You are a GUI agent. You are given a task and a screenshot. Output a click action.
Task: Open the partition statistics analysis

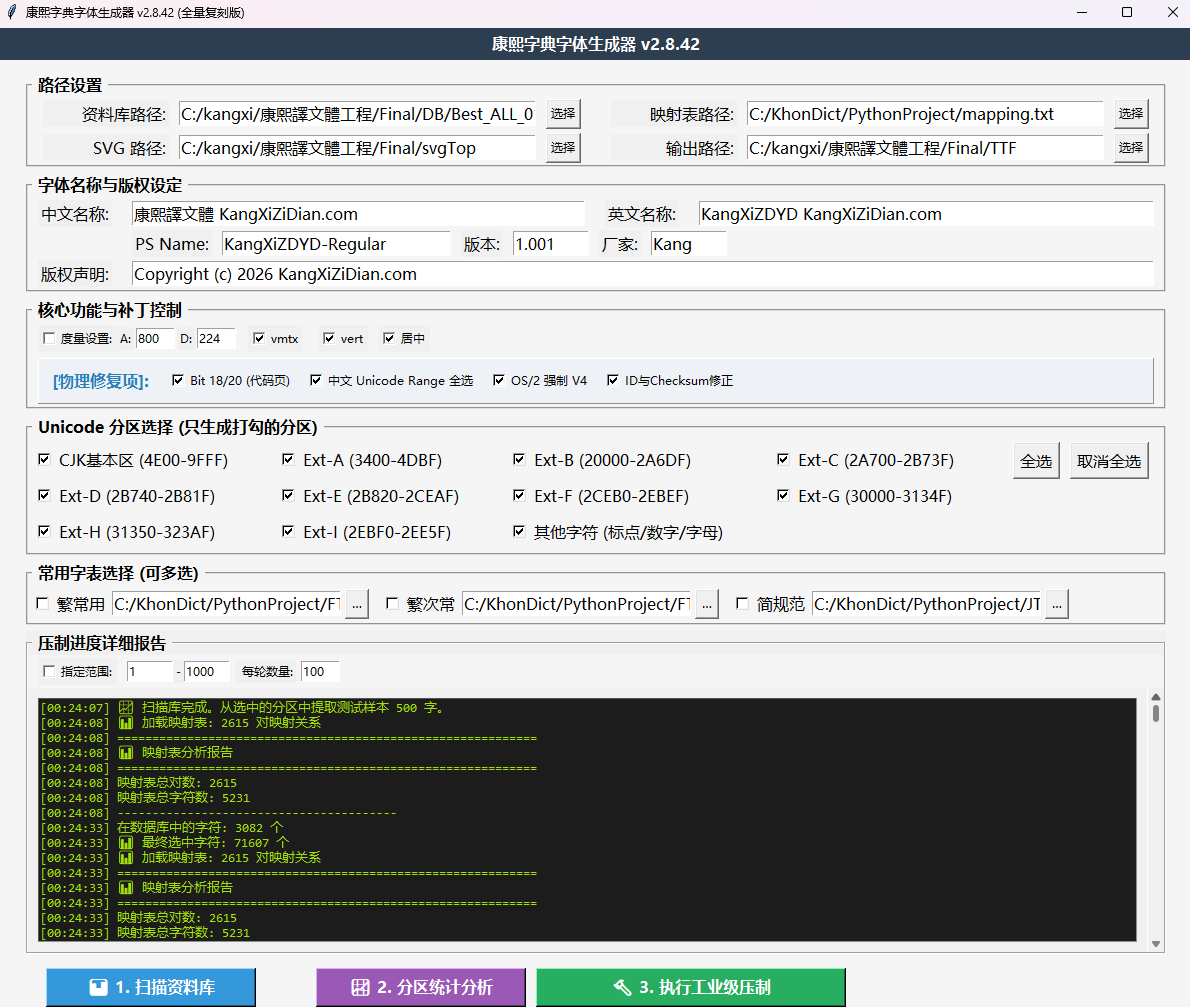[421, 987]
